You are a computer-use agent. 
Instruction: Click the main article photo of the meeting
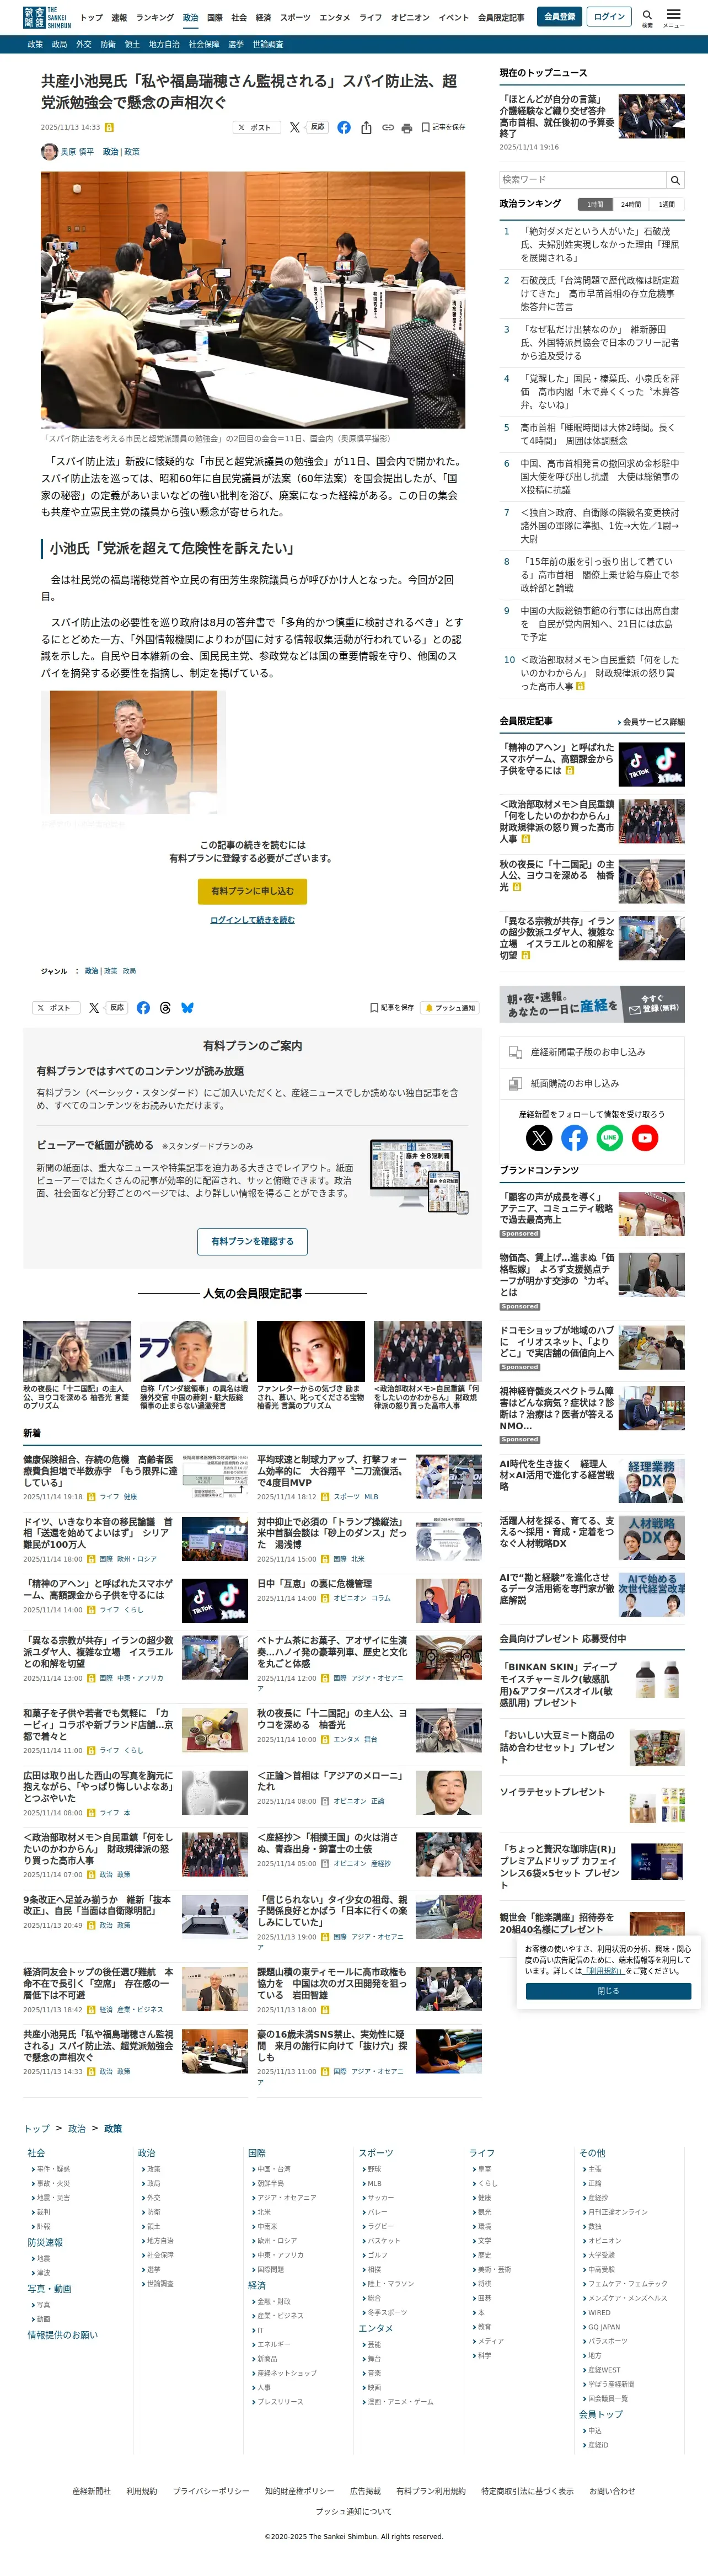pyautogui.click(x=253, y=300)
